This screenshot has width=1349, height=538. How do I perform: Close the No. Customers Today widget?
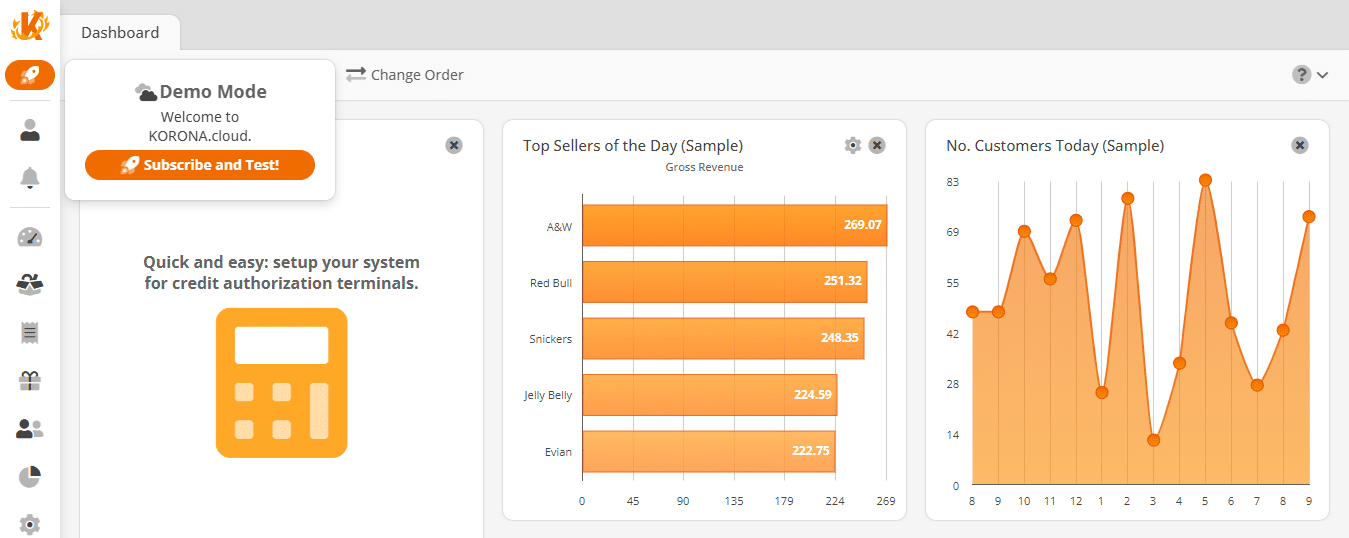click(1300, 146)
